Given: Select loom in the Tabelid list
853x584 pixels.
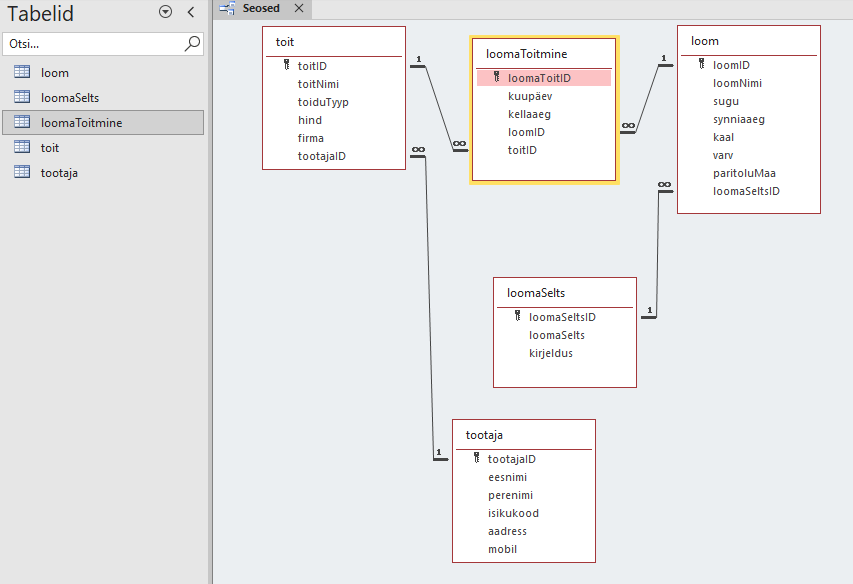Looking at the screenshot, I should [x=103, y=72].
